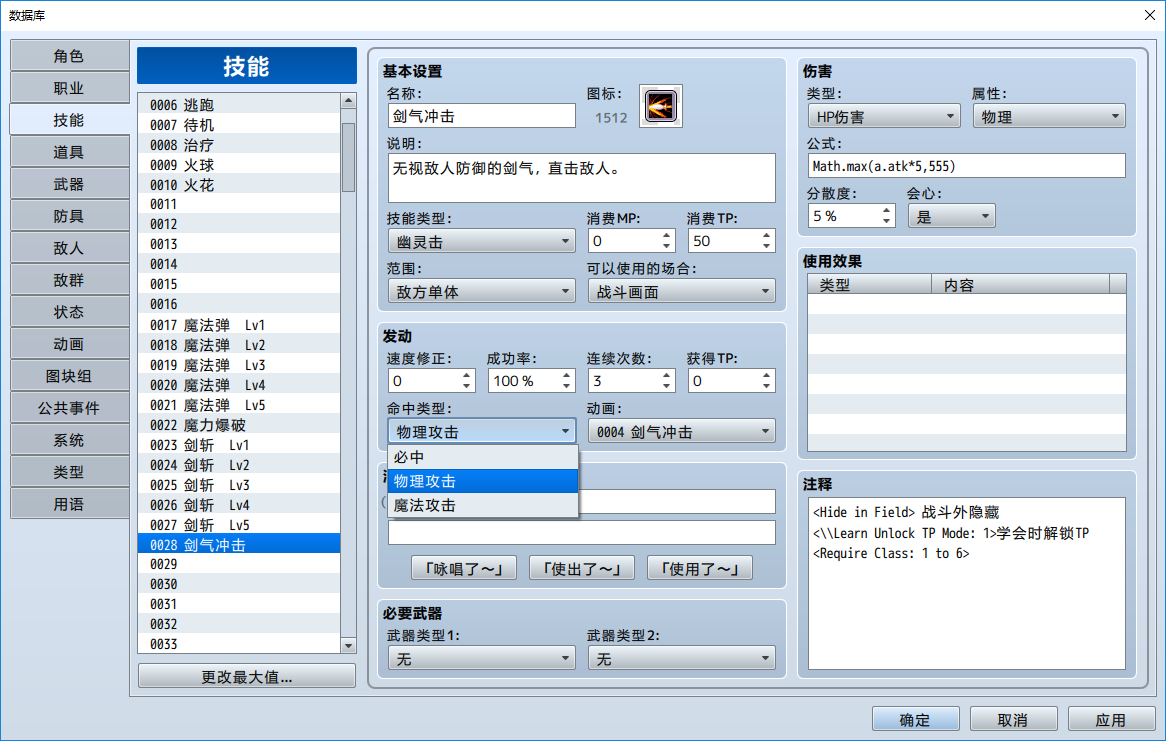Open the damage 类型 dropdown HP伤害

click(x=883, y=116)
